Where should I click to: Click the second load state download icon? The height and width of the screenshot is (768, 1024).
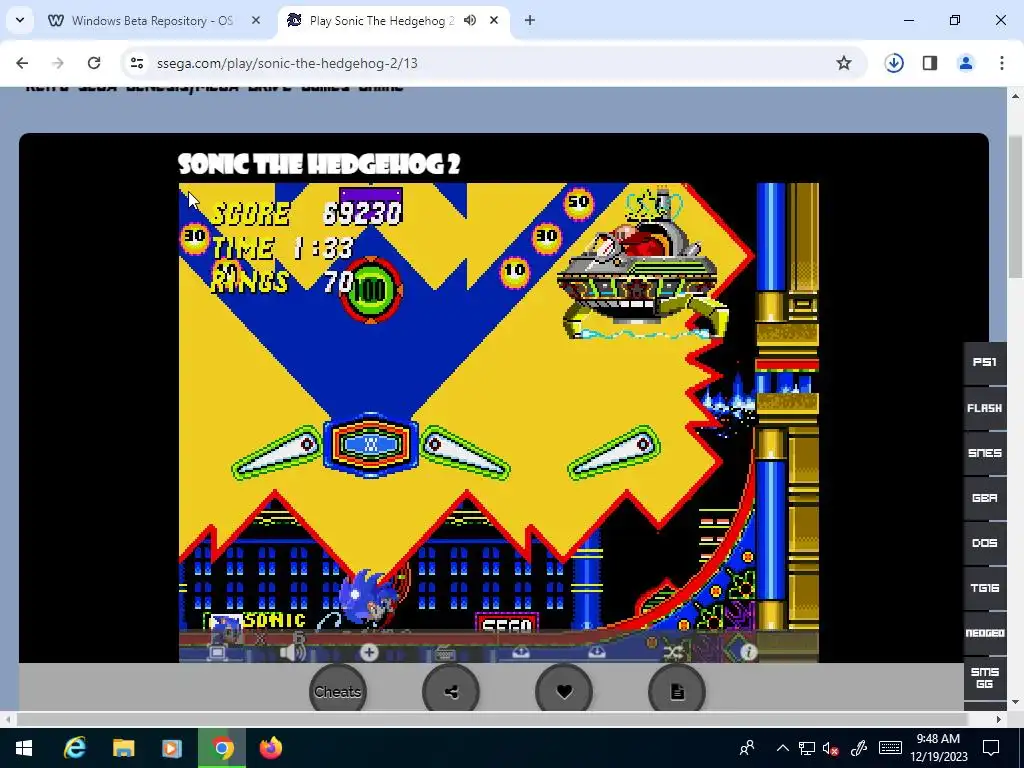coord(596,652)
